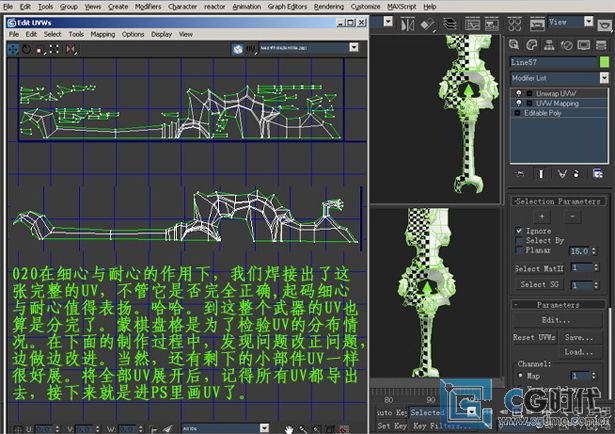Switch to the Hierarchy command panel tab
Image resolution: width=615 pixels, height=434 pixels.
click(x=549, y=45)
